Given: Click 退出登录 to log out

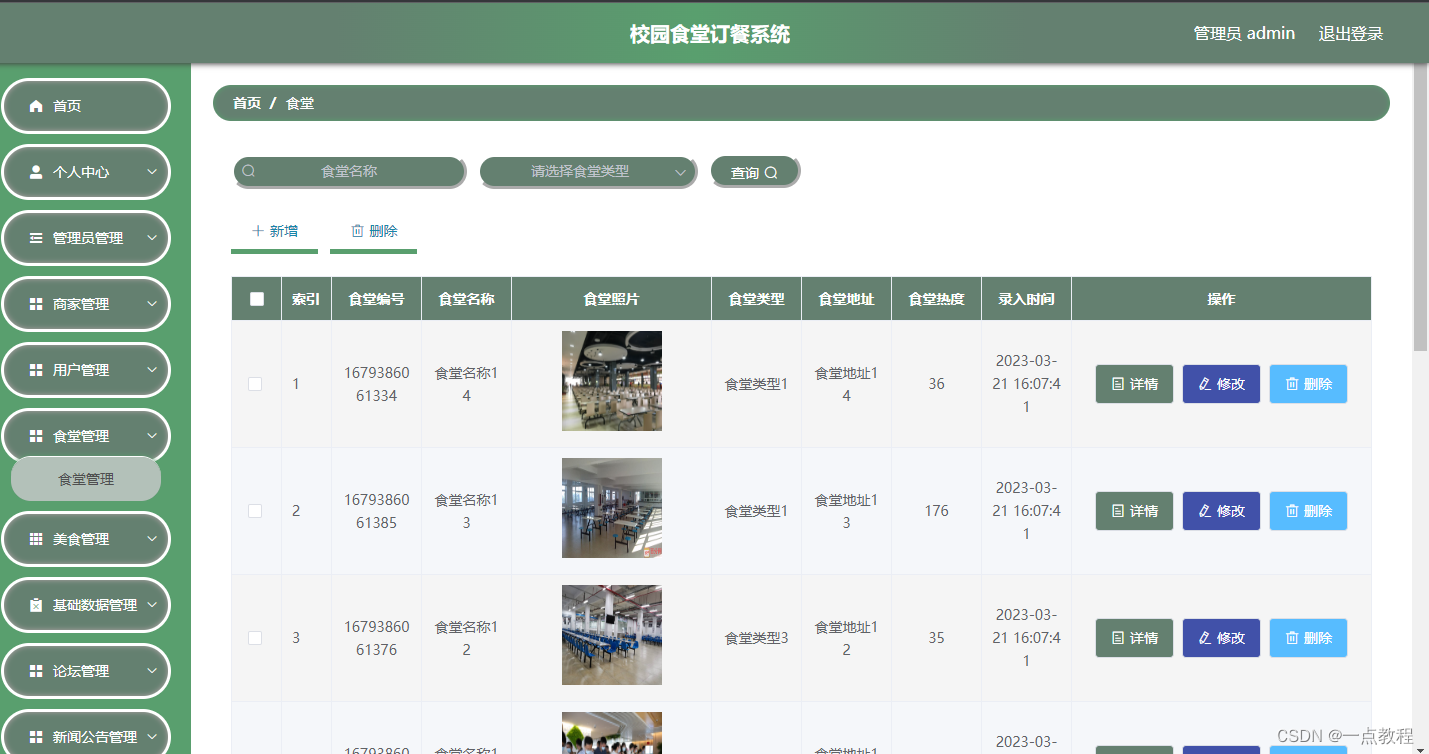Looking at the screenshot, I should pos(1350,33).
